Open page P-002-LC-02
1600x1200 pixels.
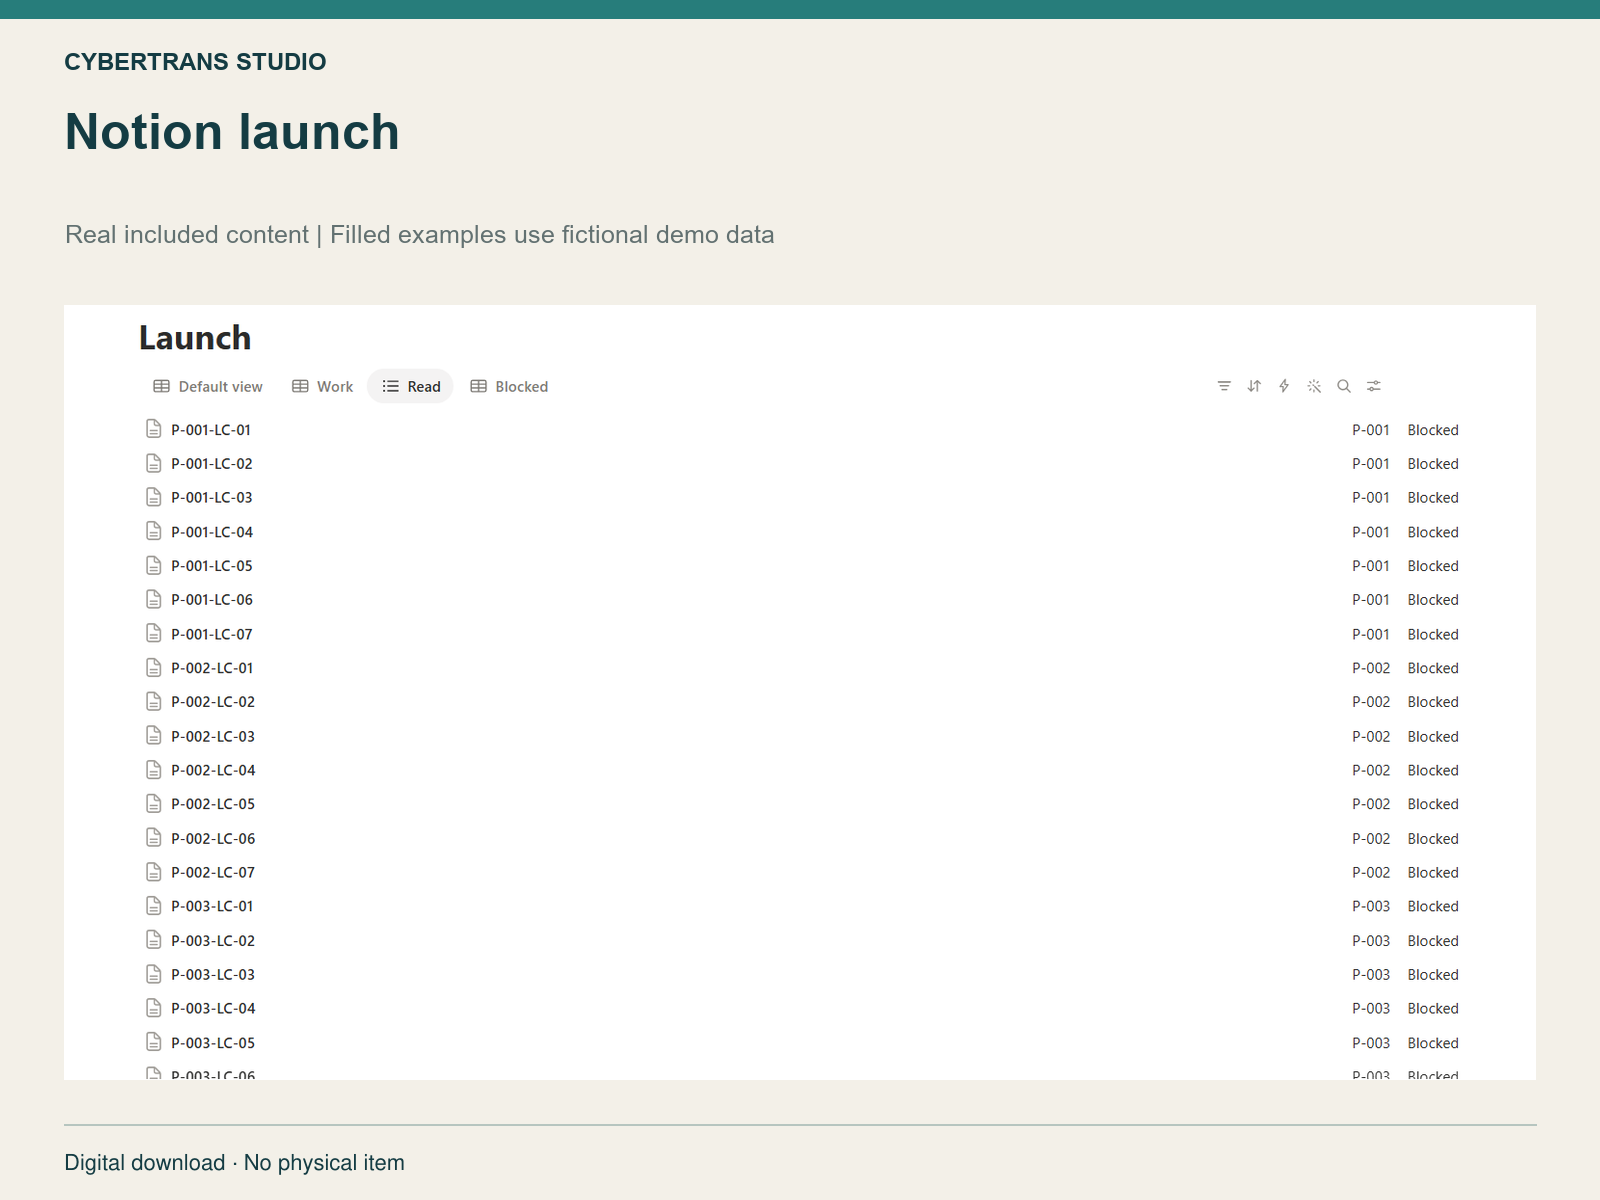(213, 702)
